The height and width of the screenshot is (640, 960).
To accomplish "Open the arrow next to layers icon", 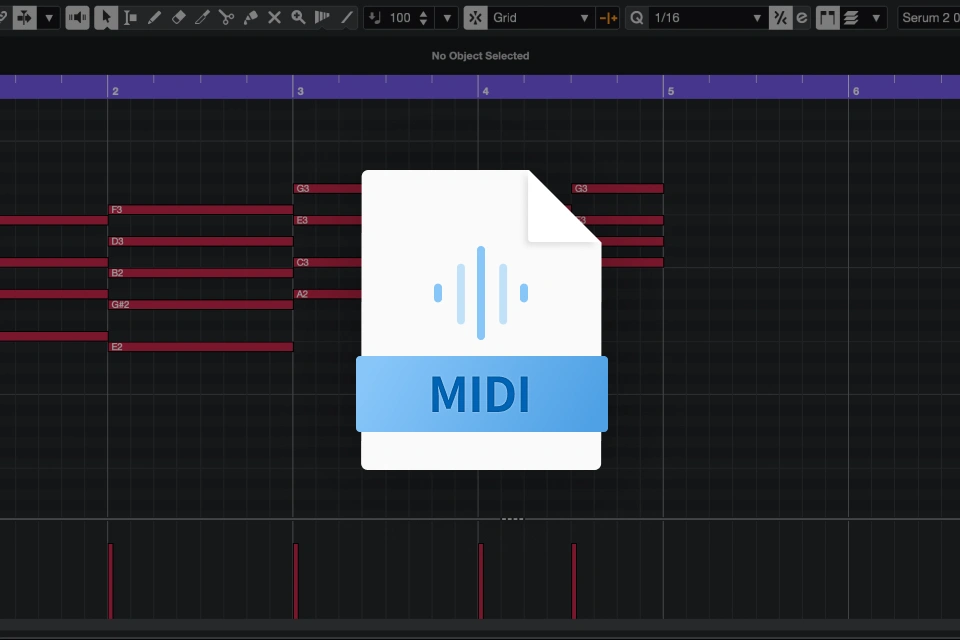I will (876, 18).
